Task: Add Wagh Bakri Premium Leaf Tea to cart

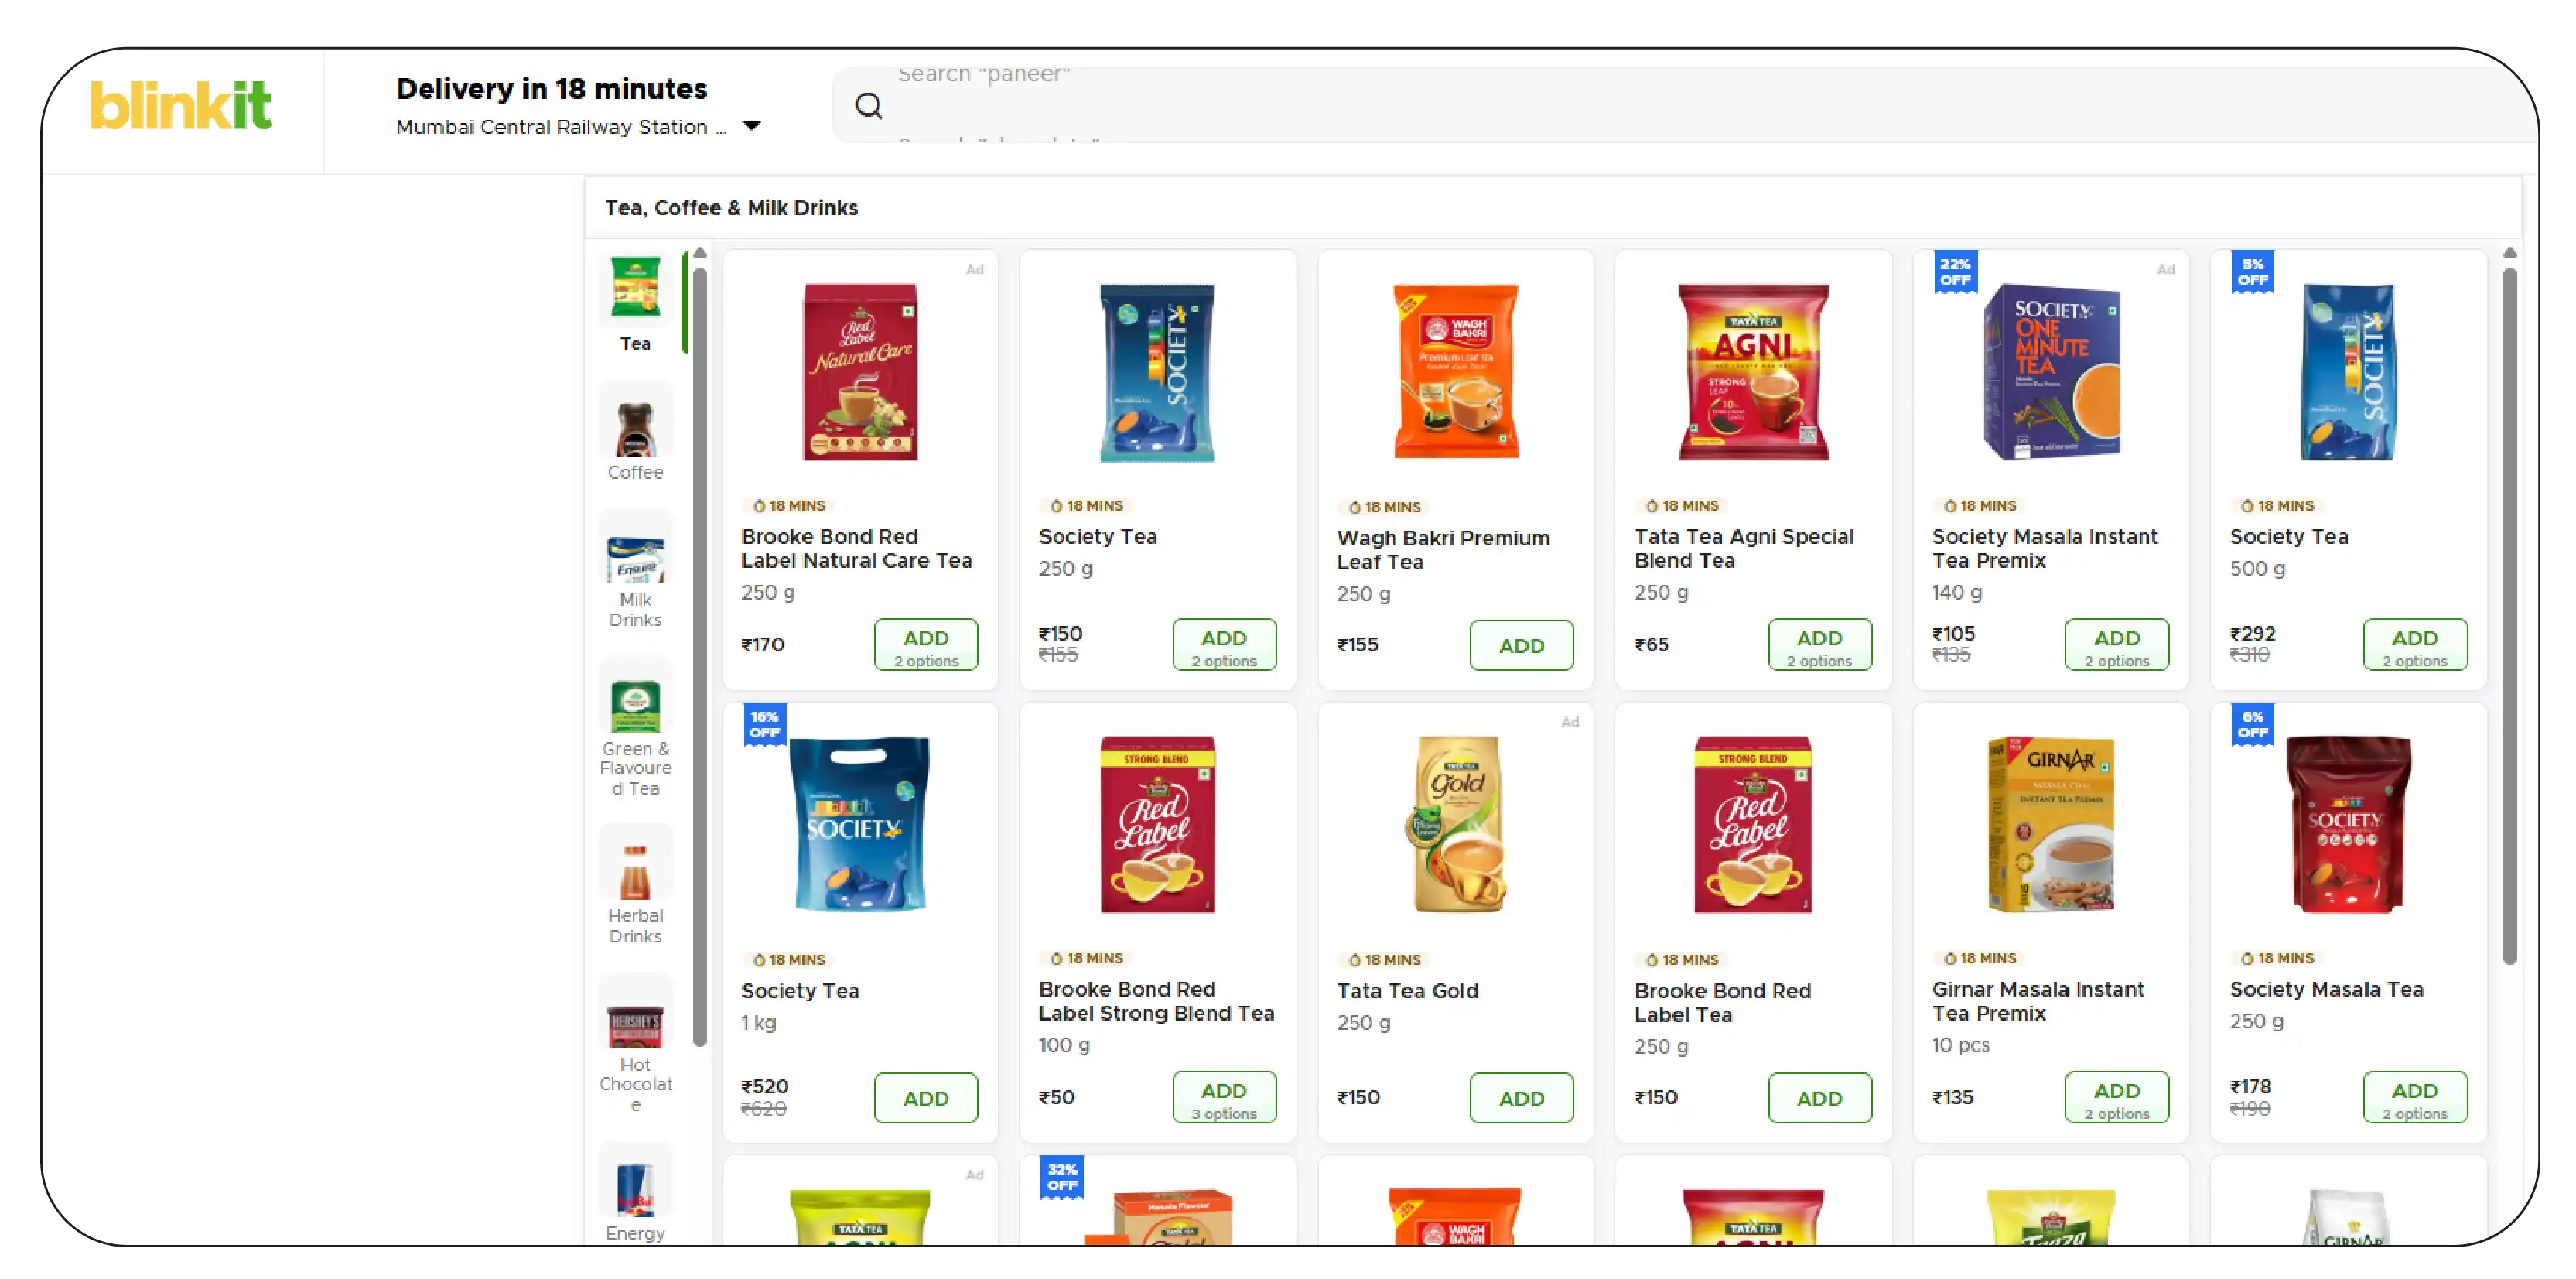Action: [1521, 646]
